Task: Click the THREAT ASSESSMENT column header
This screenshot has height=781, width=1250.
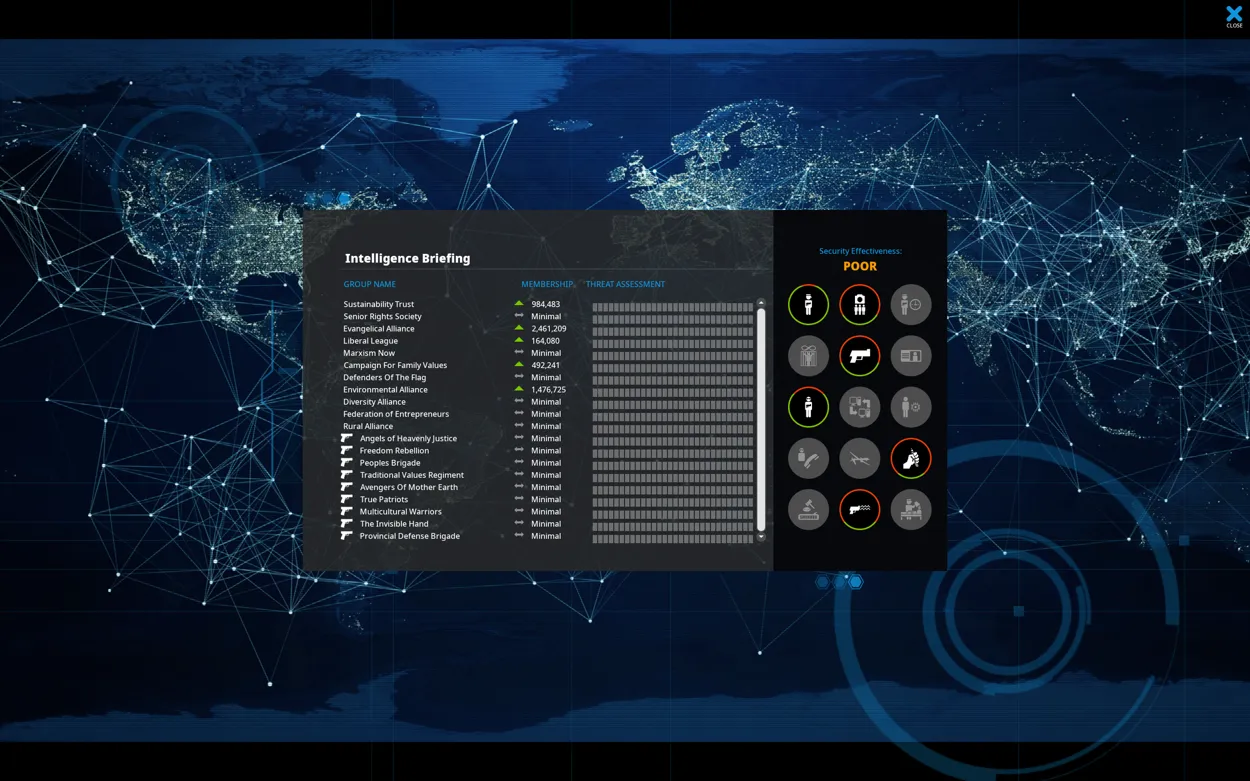Action: tap(625, 284)
